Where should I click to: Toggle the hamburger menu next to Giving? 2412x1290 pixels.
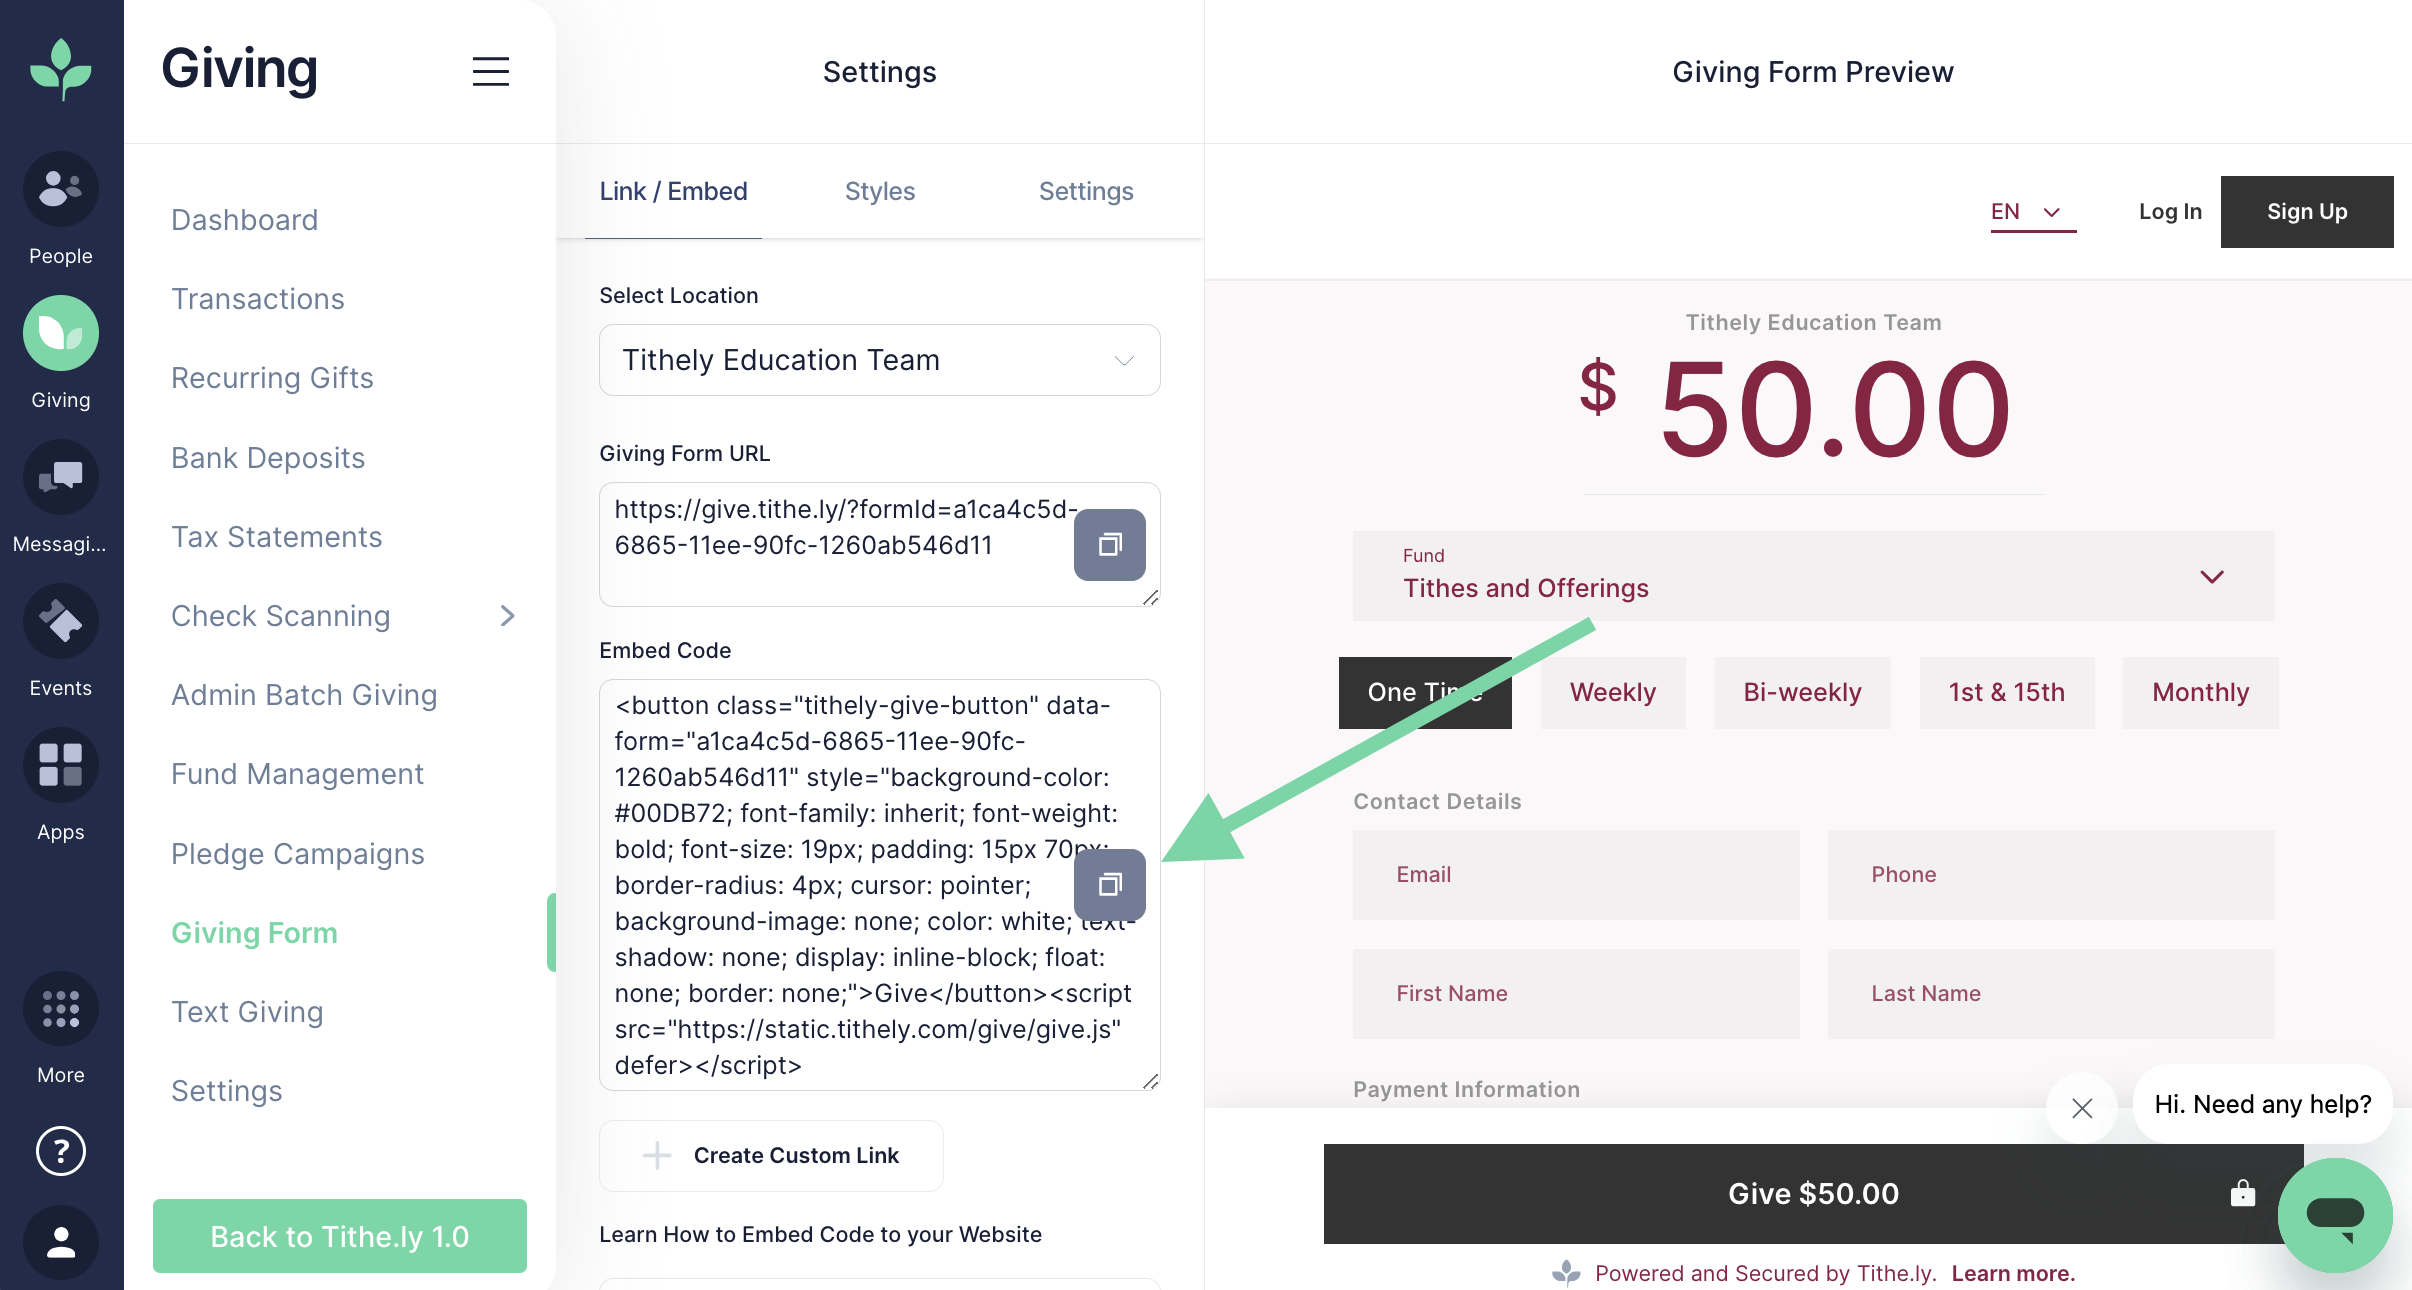(x=491, y=72)
